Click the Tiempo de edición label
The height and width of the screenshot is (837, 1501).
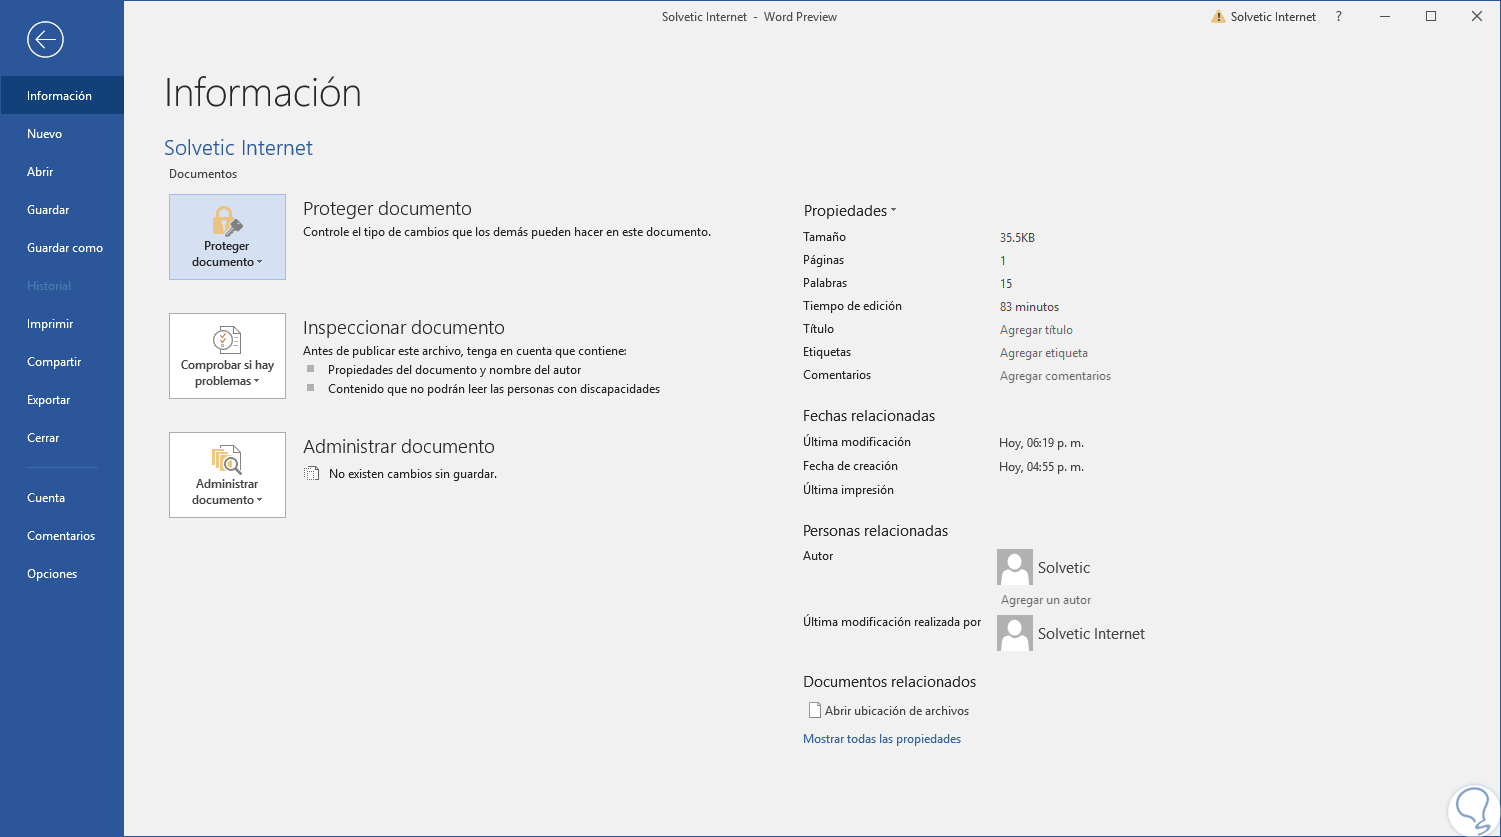click(x=853, y=306)
